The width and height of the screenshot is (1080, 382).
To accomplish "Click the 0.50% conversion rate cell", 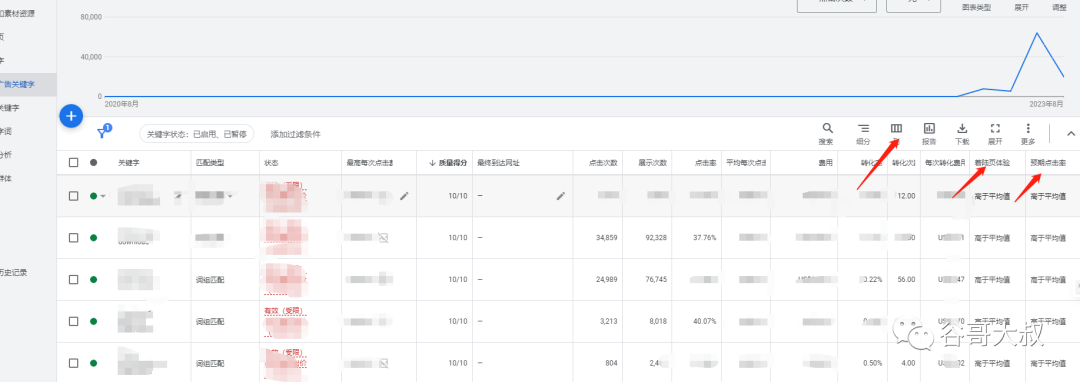I will [x=873, y=363].
